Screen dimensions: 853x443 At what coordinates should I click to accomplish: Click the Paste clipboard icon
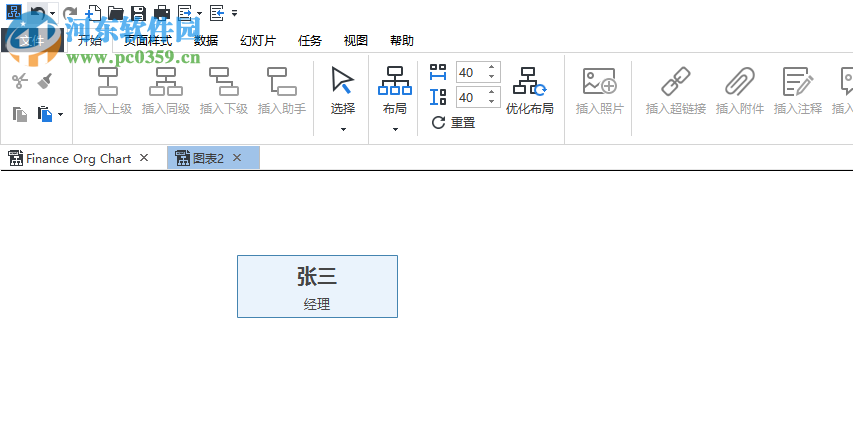point(45,114)
